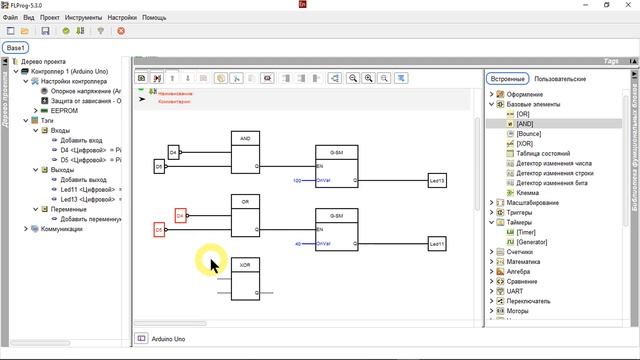Open project with the folder icon
640x360 pixels.
pyautogui.click(x=24, y=31)
